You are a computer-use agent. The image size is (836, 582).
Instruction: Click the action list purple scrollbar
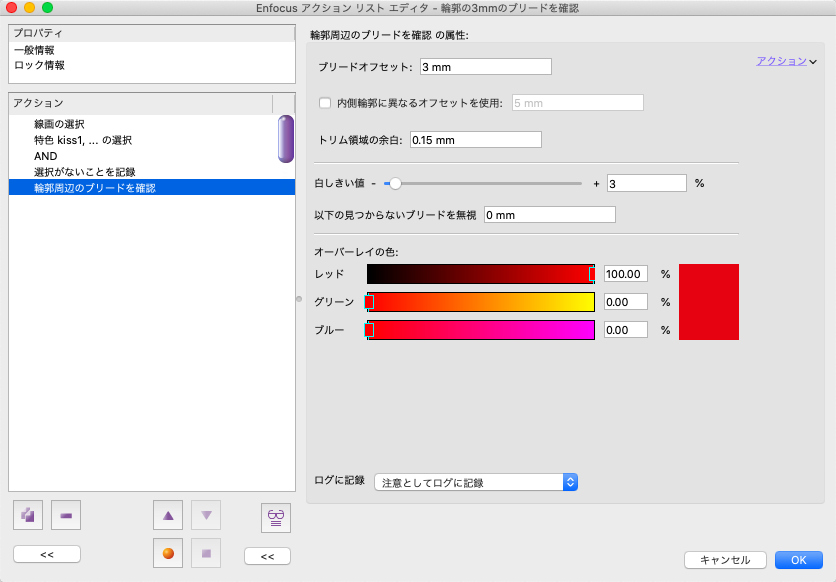point(285,139)
